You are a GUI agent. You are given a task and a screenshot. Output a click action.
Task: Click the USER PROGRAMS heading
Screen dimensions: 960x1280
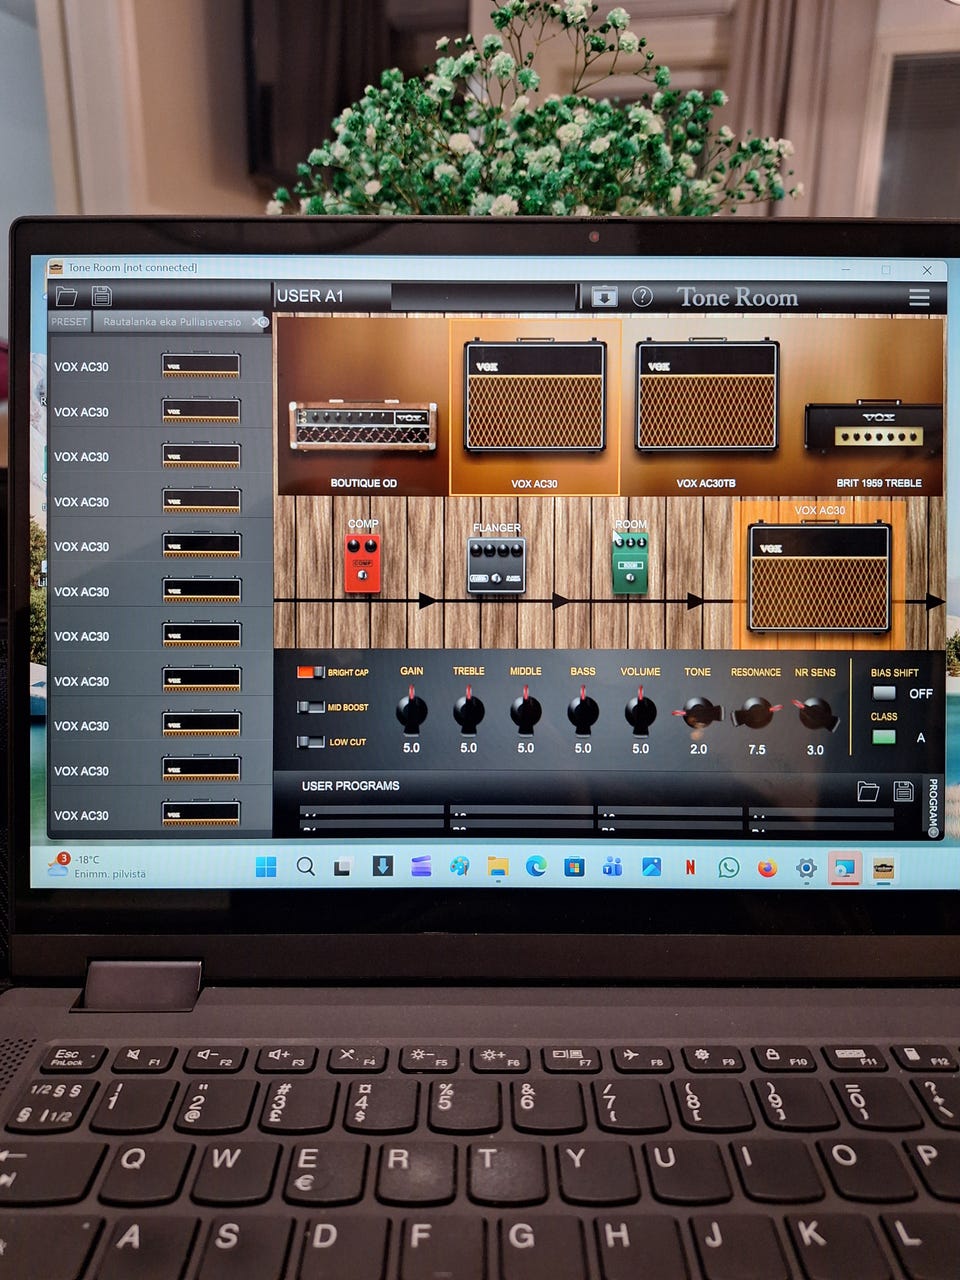(x=351, y=786)
